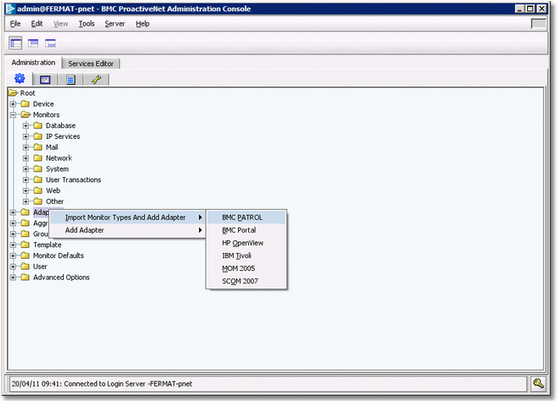Click the second layout view toolbar icon
Screen dimensions: 558x403
pyautogui.click(x=33, y=43)
